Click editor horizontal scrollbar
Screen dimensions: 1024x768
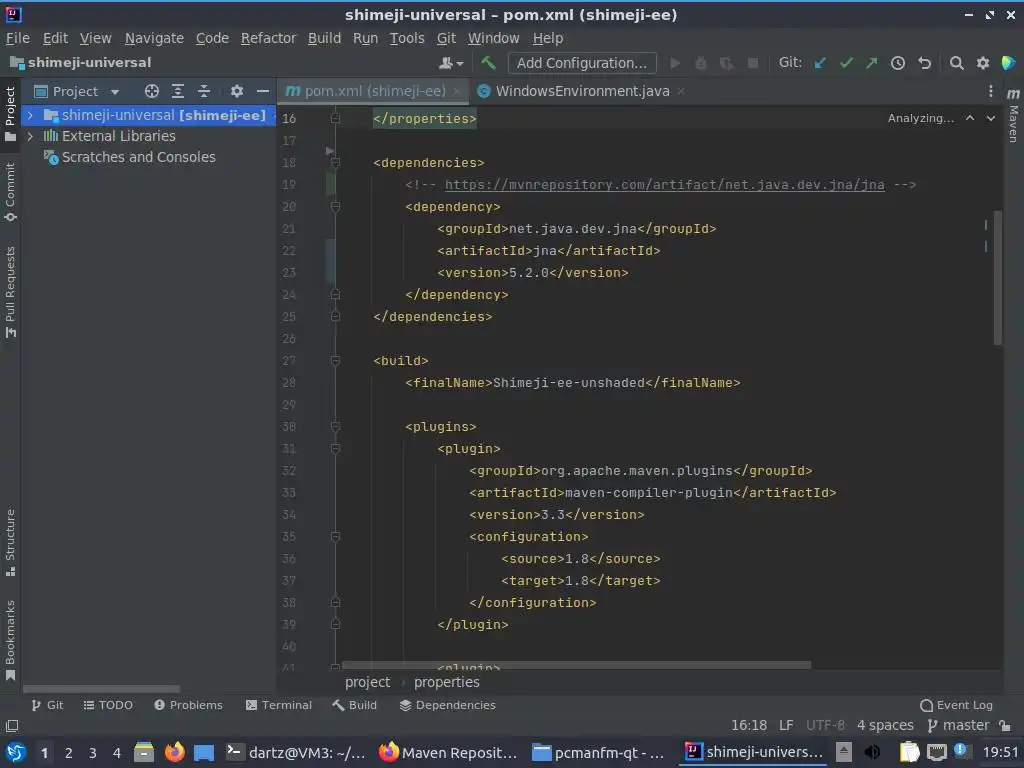pos(576,665)
